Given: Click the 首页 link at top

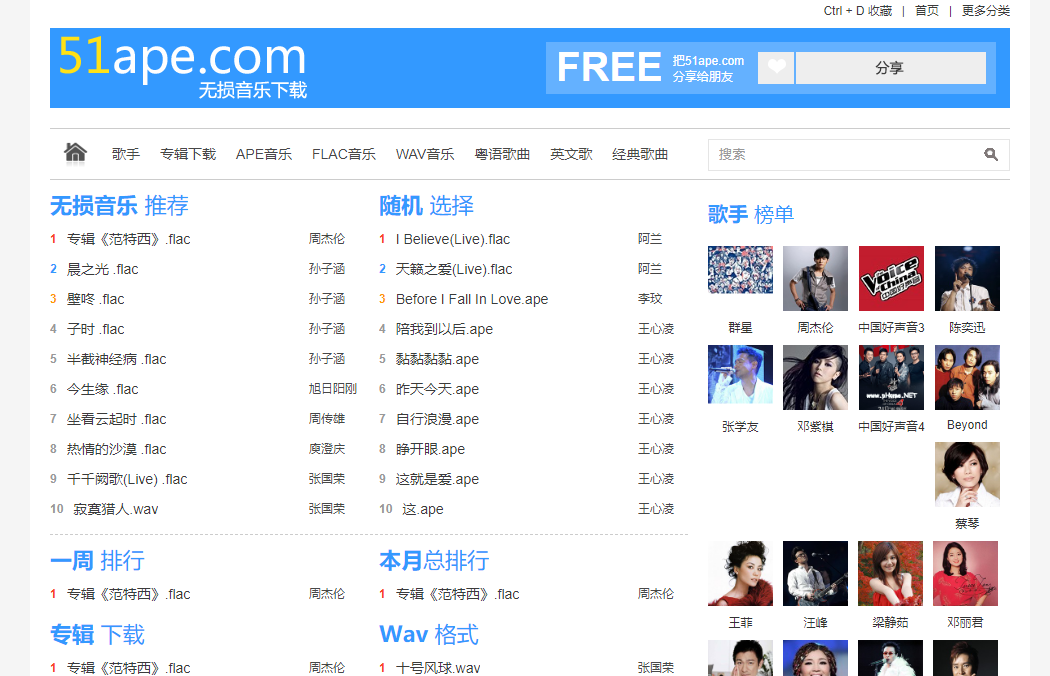Looking at the screenshot, I should pyautogui.click(x=927, y=11).
